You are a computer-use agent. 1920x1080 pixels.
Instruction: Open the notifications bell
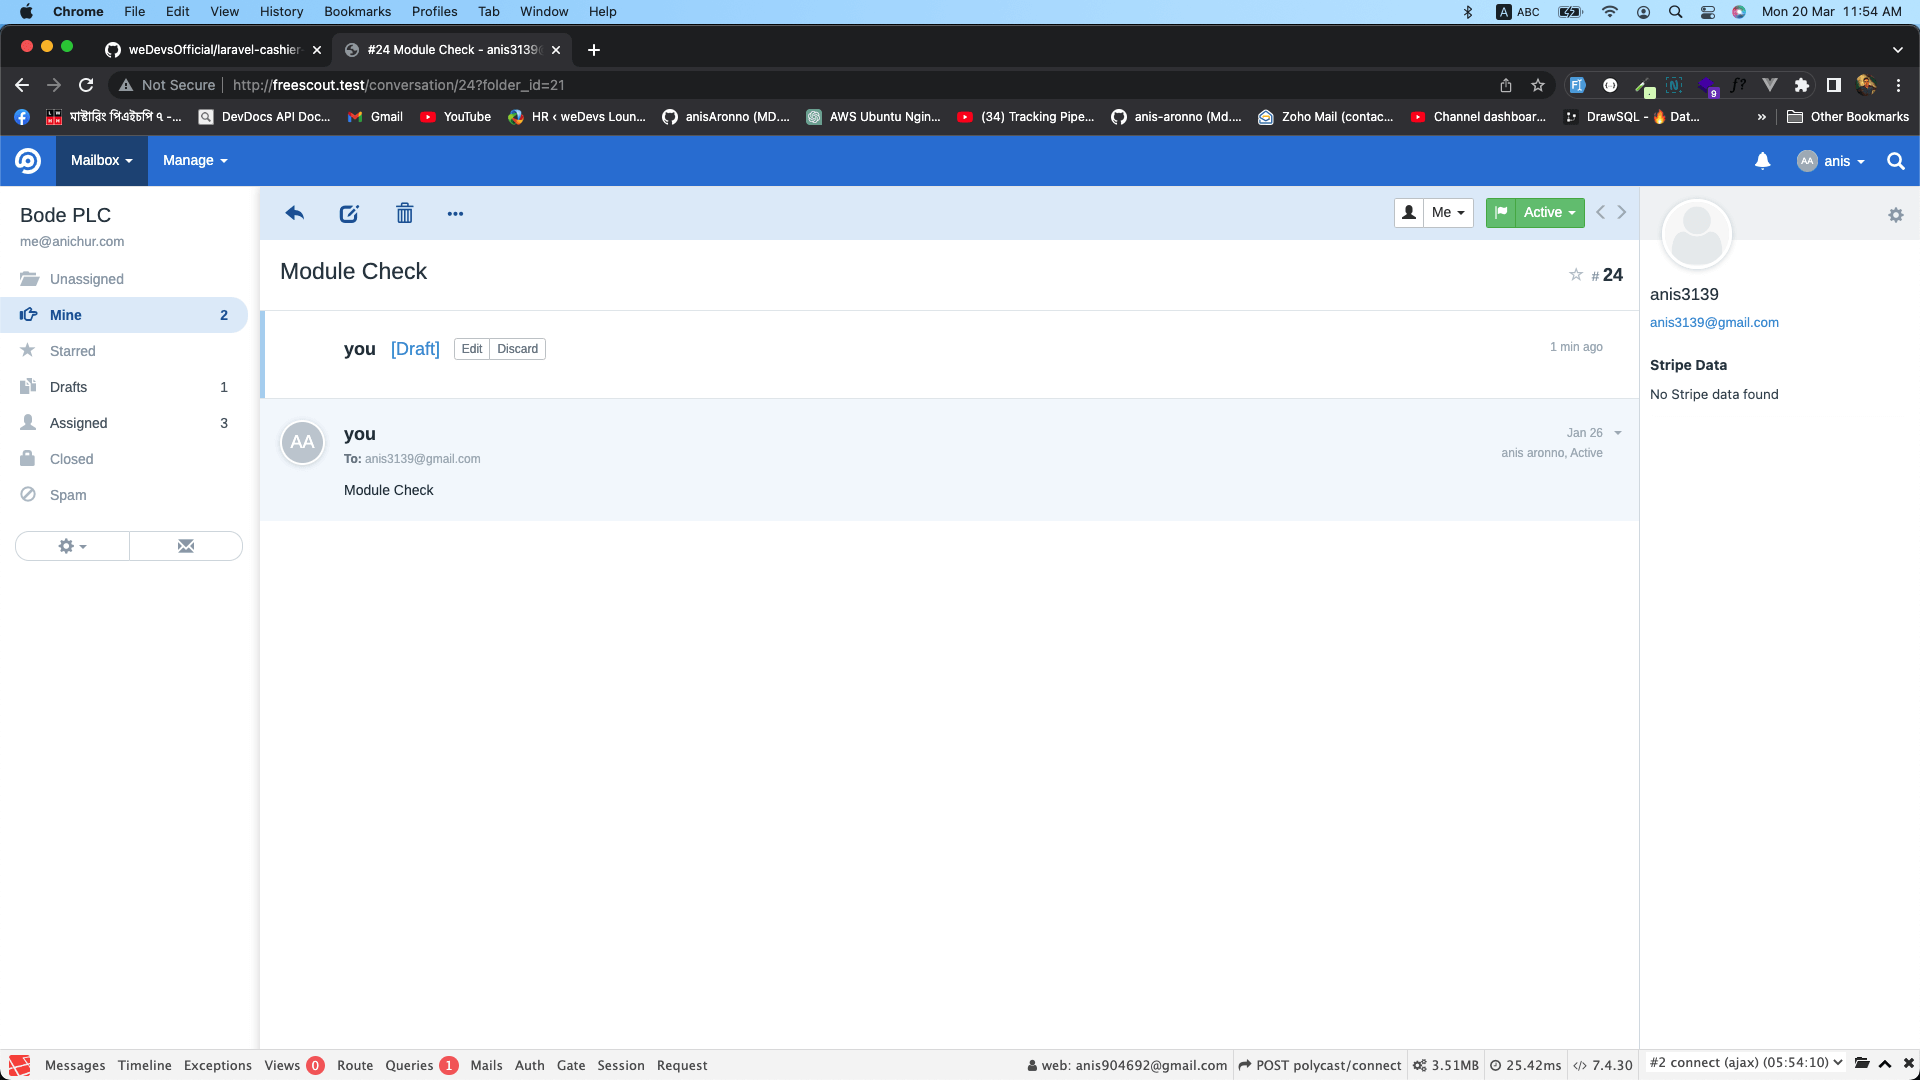[x=1762, y=161]
